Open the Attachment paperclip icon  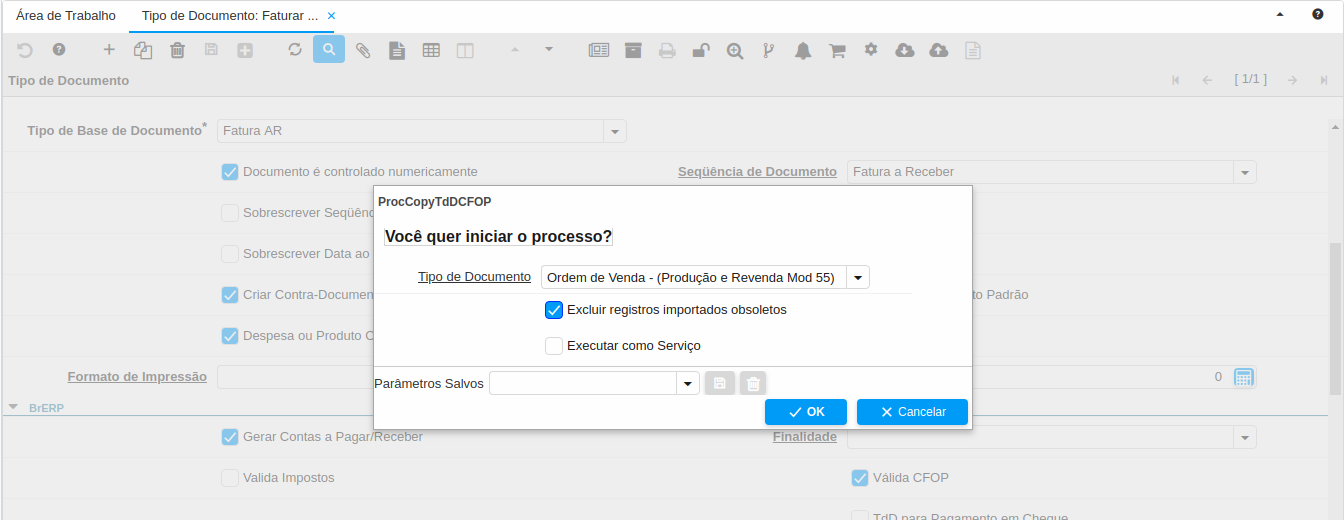click(363, 49)
